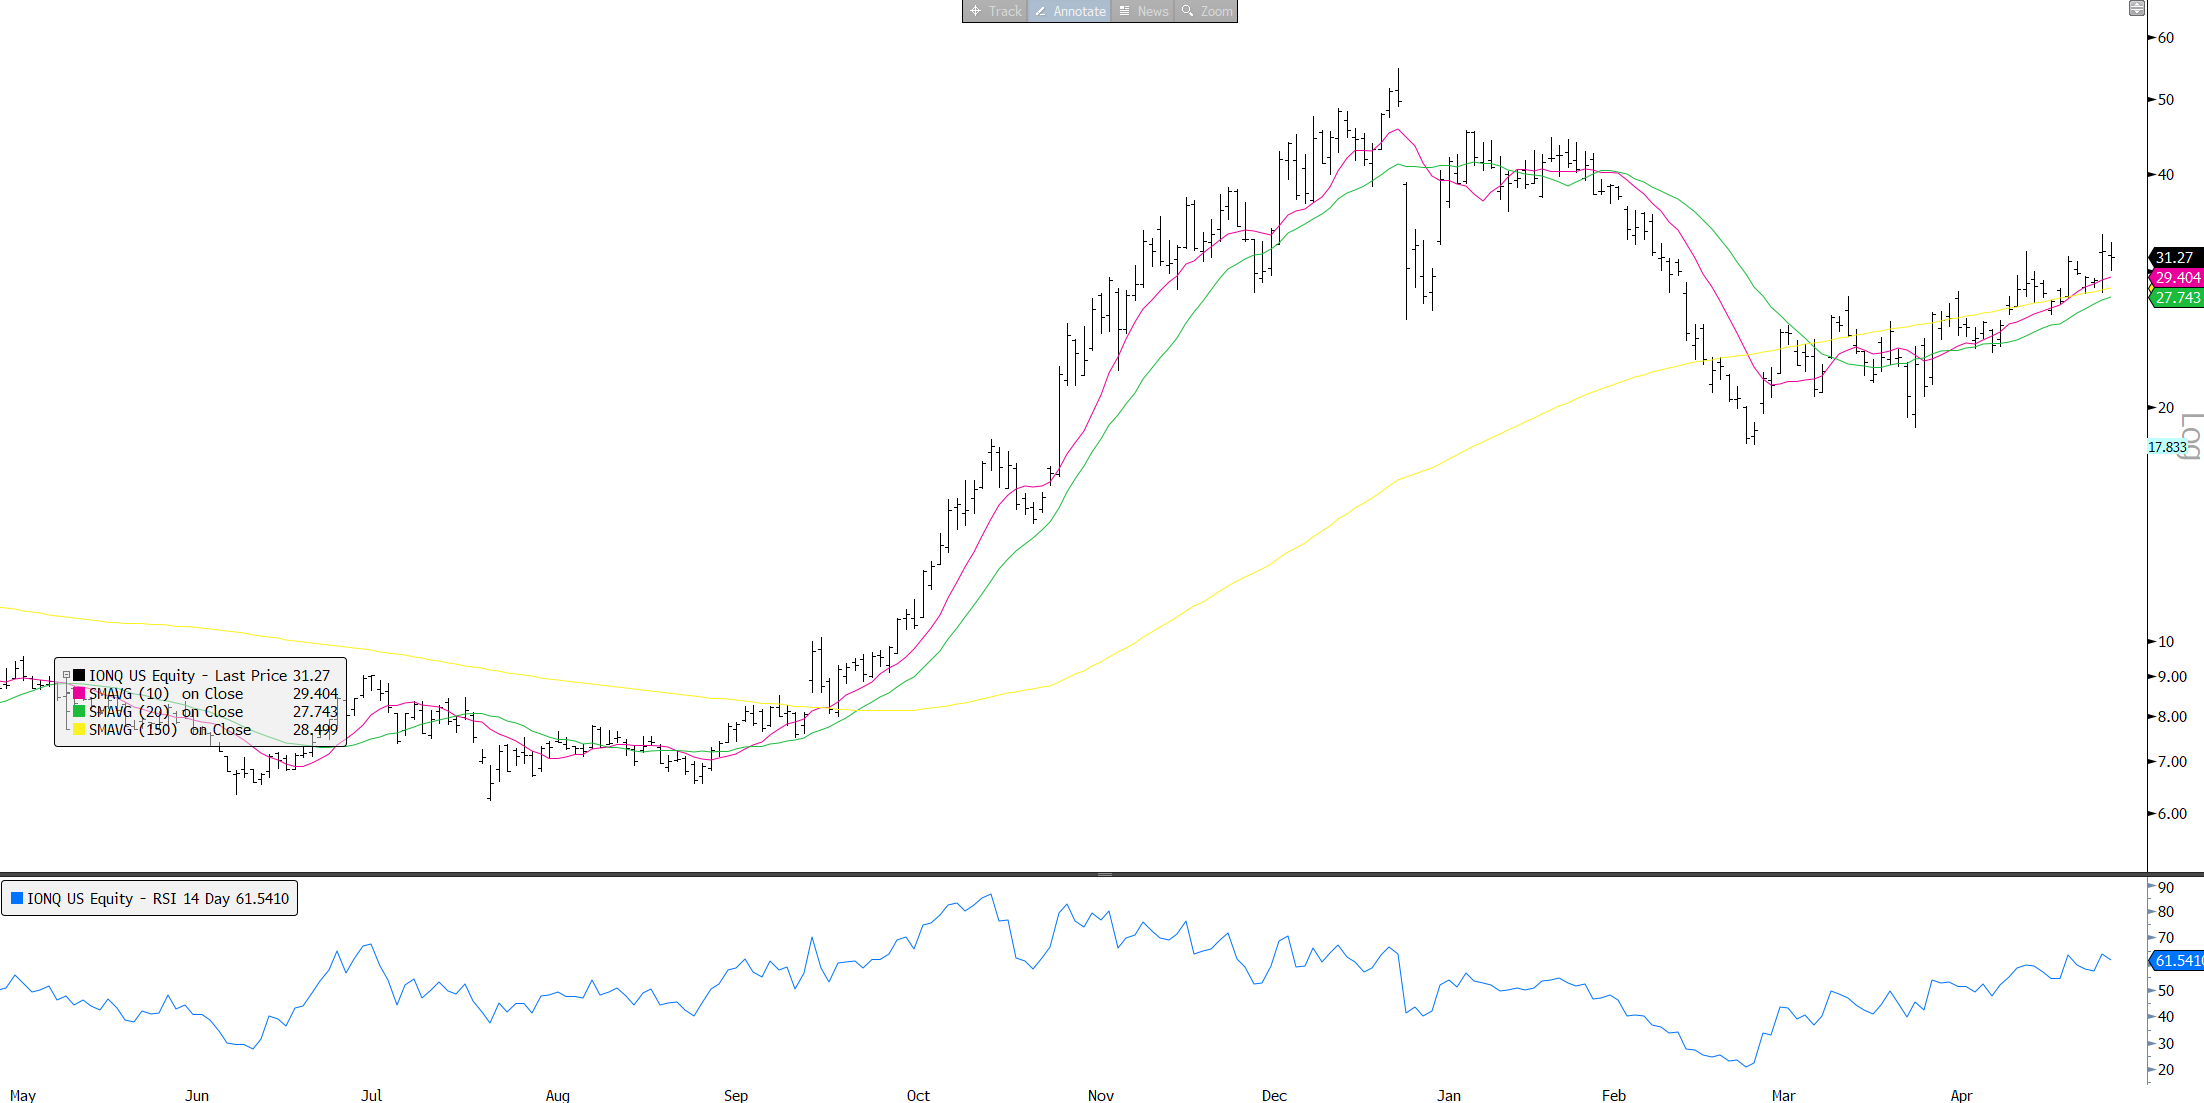Click the green 27.743 axis value tag
This screenshot has height=1103, width=2204.
tap(2177, 298)
